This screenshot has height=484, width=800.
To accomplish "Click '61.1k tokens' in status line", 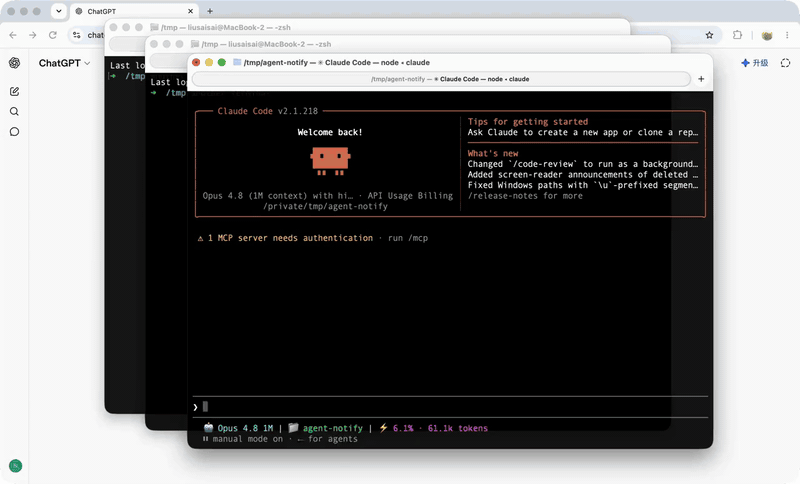I will point(458,428).
